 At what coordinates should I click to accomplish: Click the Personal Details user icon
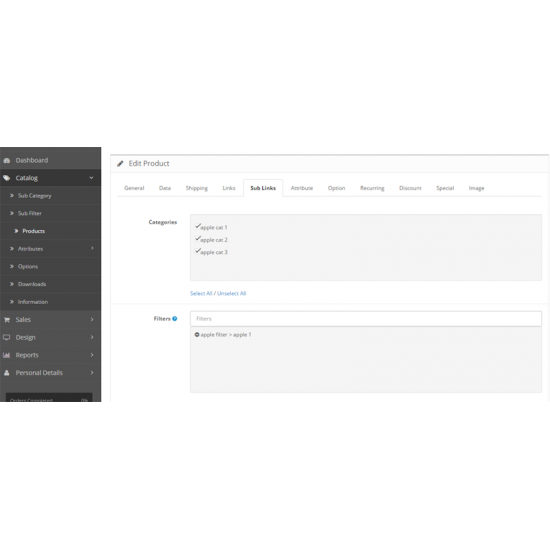pos(7,373)
